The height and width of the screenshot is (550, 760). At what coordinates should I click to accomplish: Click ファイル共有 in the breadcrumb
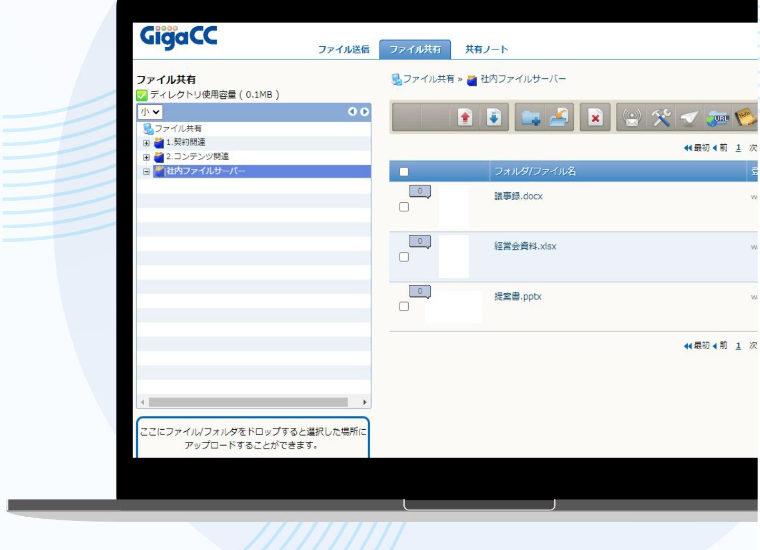pos(428,79)
